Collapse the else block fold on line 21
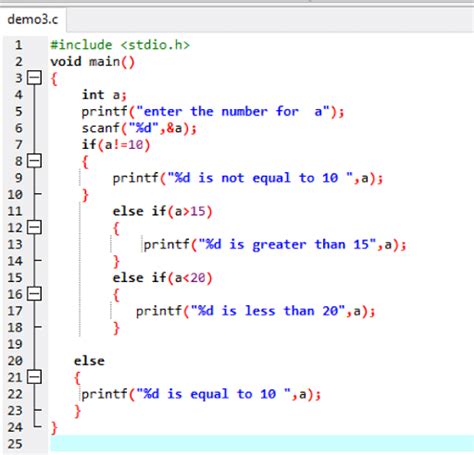This screenshot has height=455, width=474. click(x=34, y=377)
